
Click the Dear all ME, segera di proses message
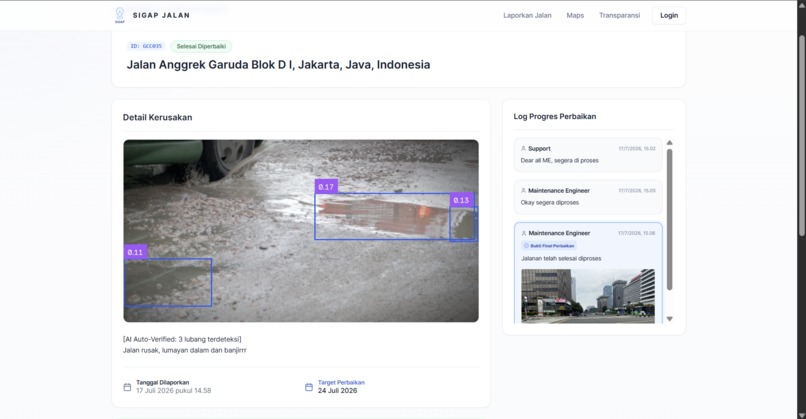(559, 160)
